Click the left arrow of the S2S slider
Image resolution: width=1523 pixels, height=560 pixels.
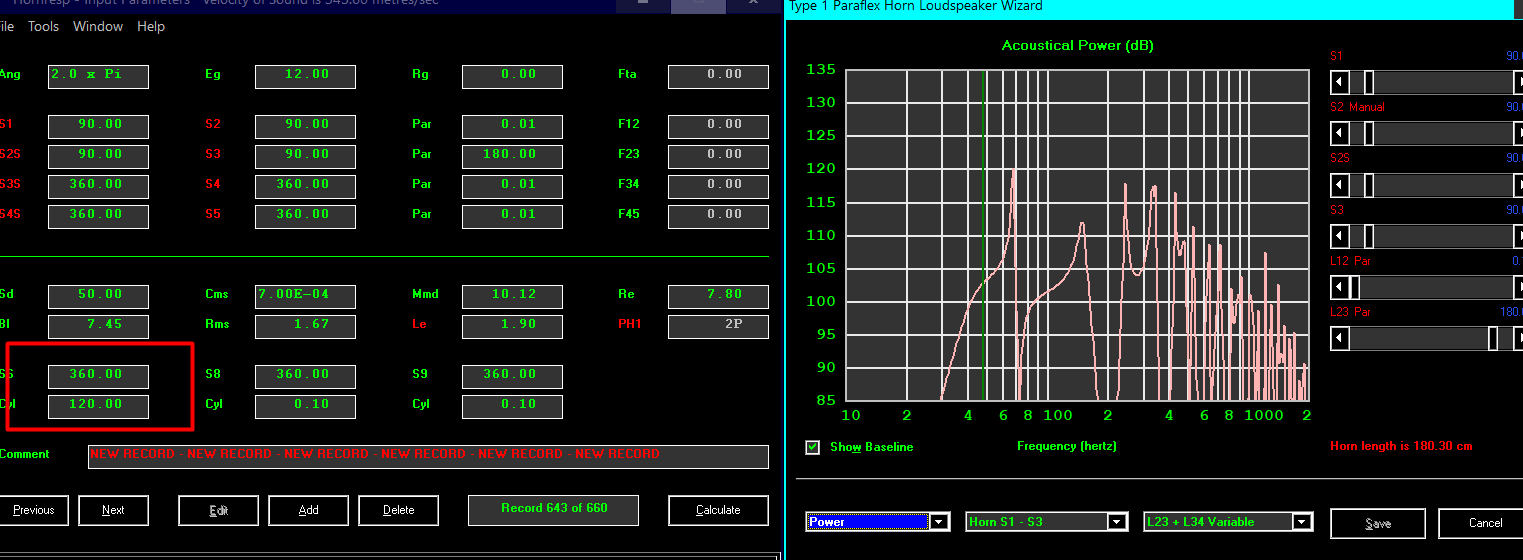click(1339, 184)
